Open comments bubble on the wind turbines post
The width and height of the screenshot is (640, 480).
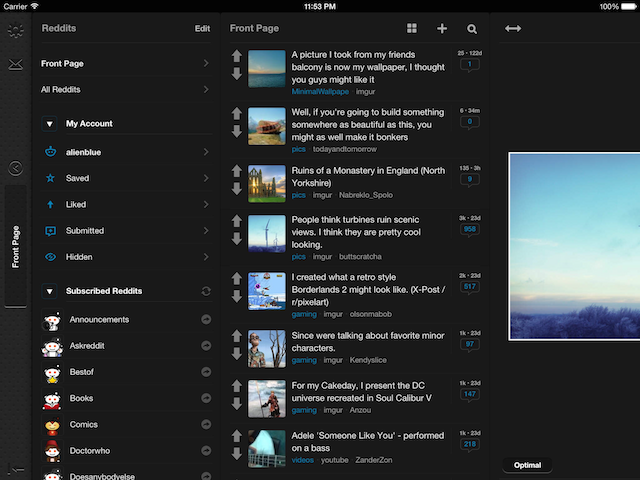coord(468,230)
